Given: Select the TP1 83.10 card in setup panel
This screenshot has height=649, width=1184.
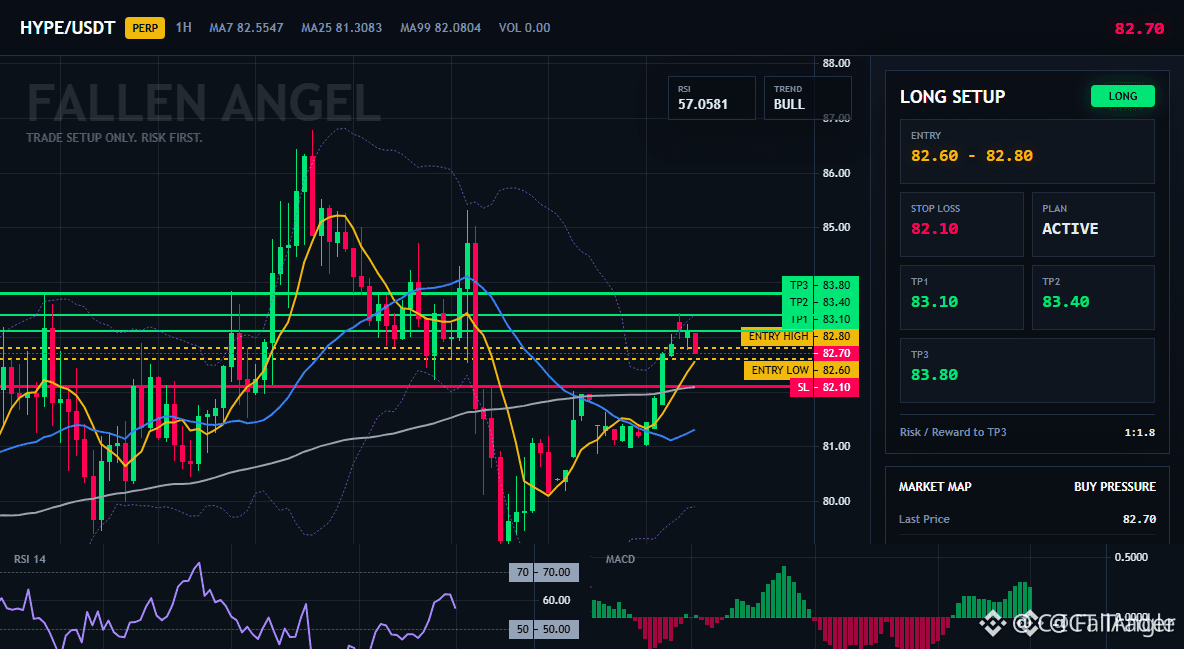Looking at the screenshot, I should 961,297.
